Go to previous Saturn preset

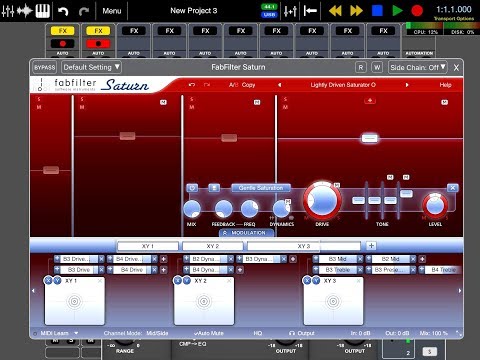coord(279,85)
